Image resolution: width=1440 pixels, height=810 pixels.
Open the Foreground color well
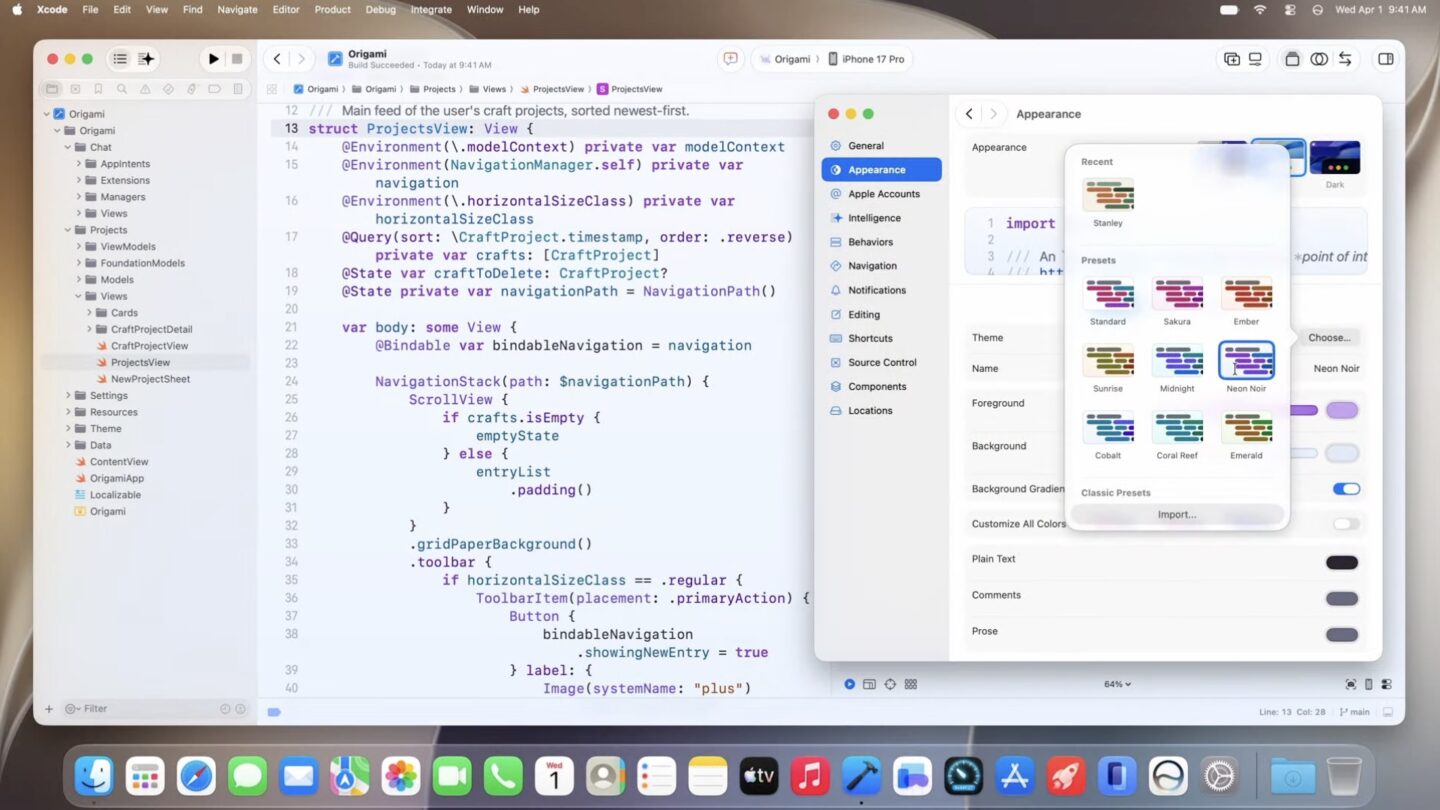[1342, 410]
